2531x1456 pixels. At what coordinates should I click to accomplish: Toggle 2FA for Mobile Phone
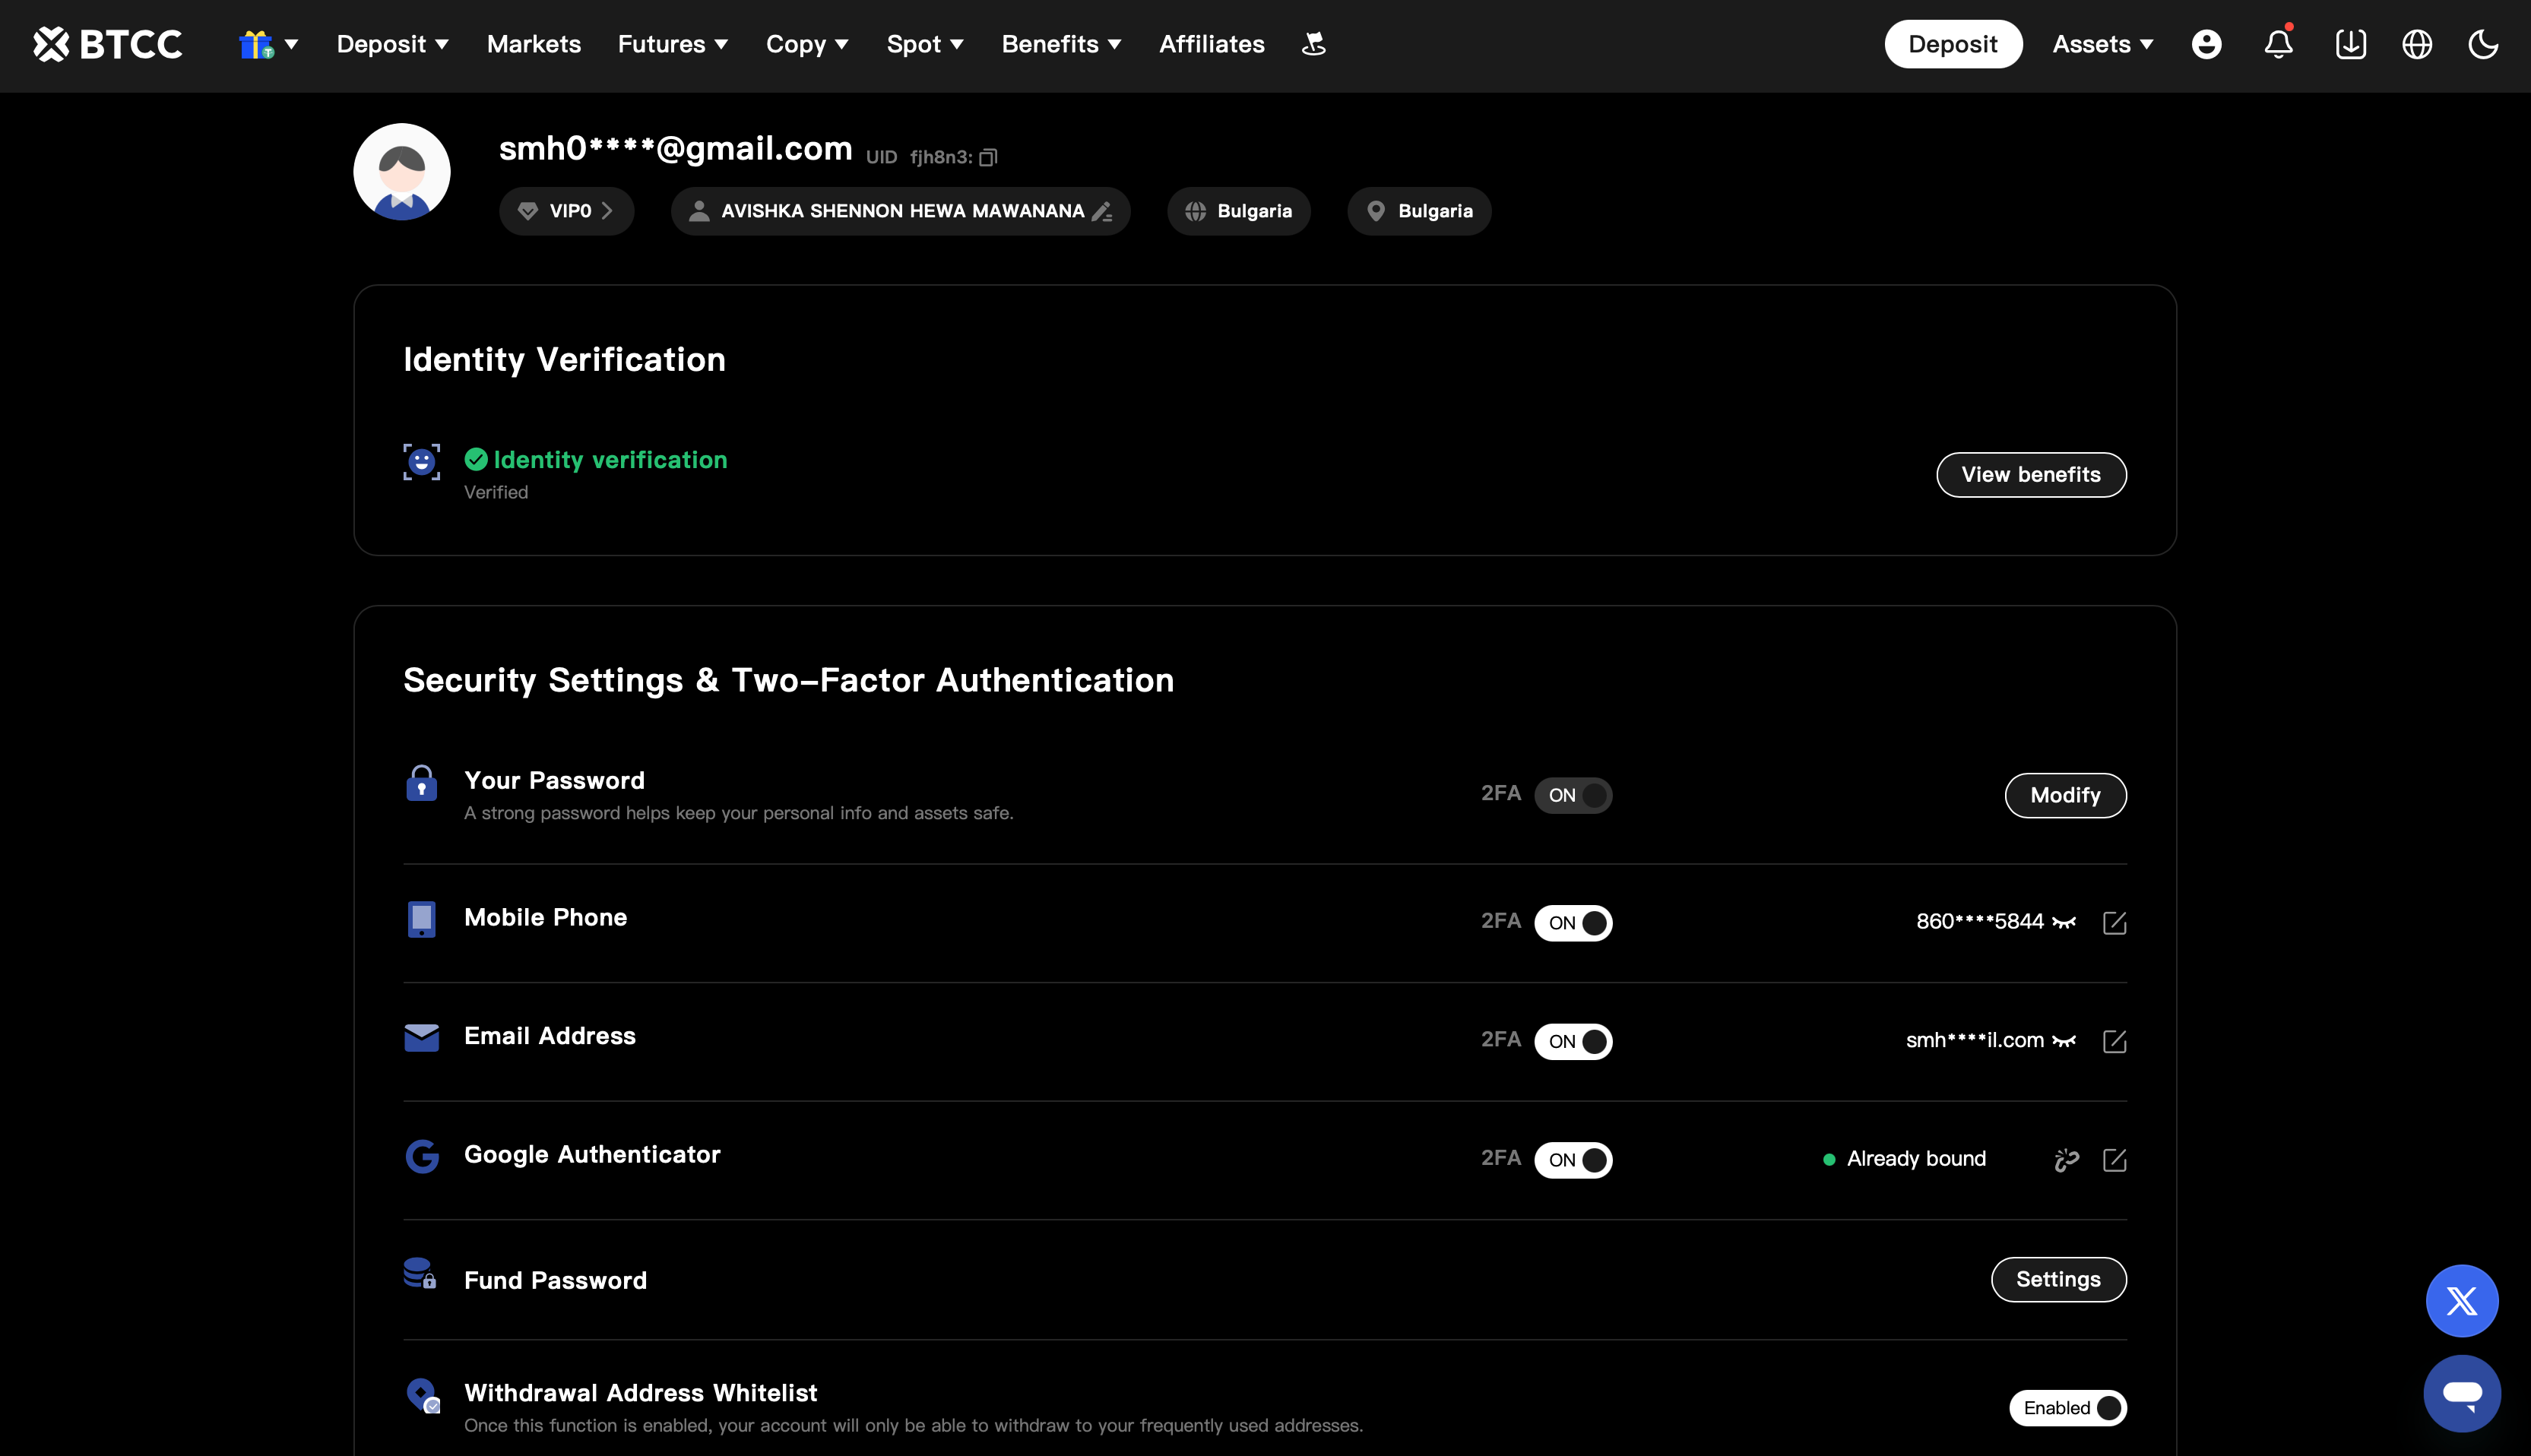click(1573, 922)
